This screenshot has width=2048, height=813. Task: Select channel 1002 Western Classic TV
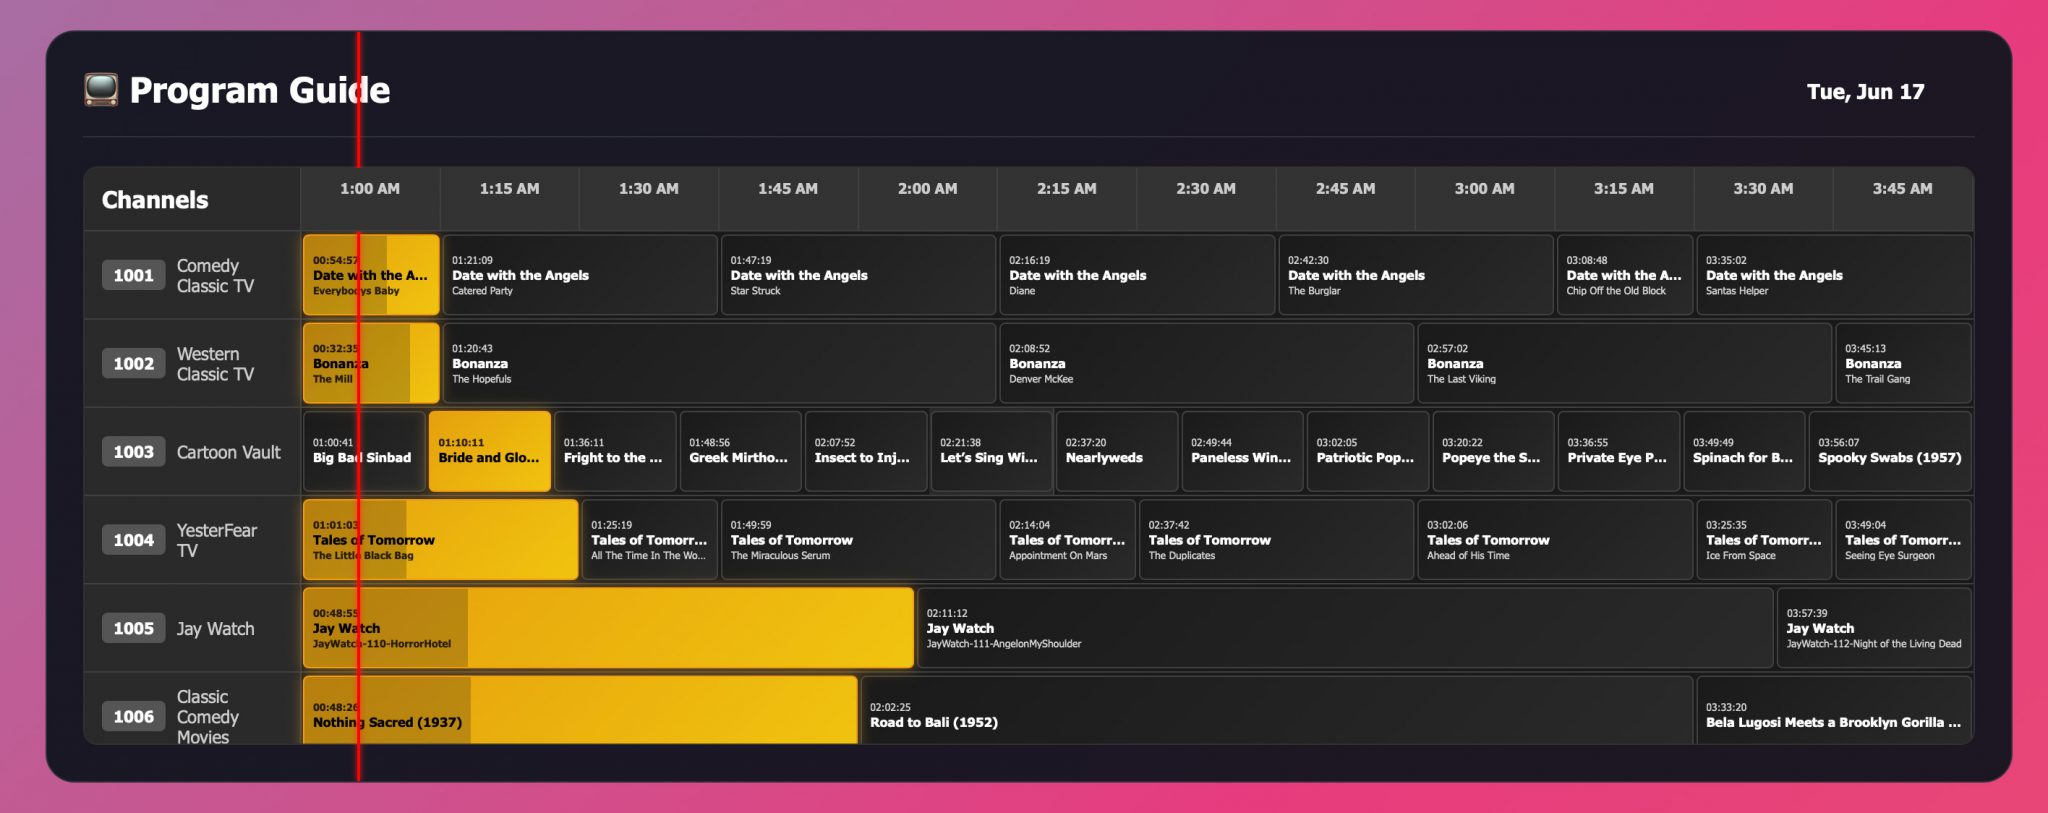pos(192,363)
